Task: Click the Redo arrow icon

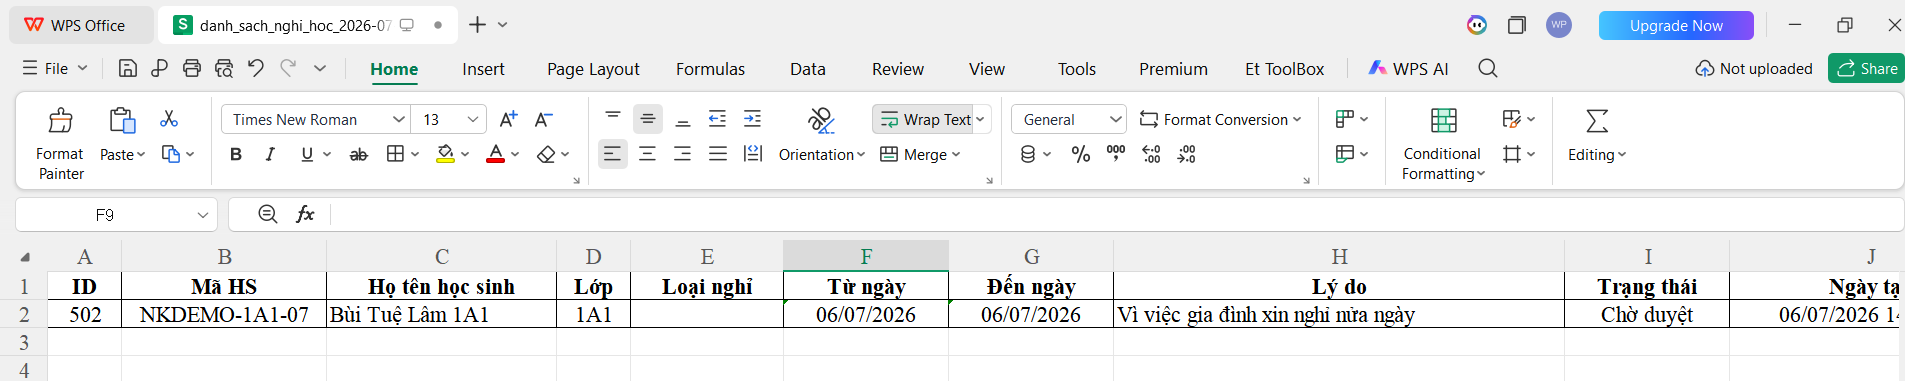Action: click(288, 68)
